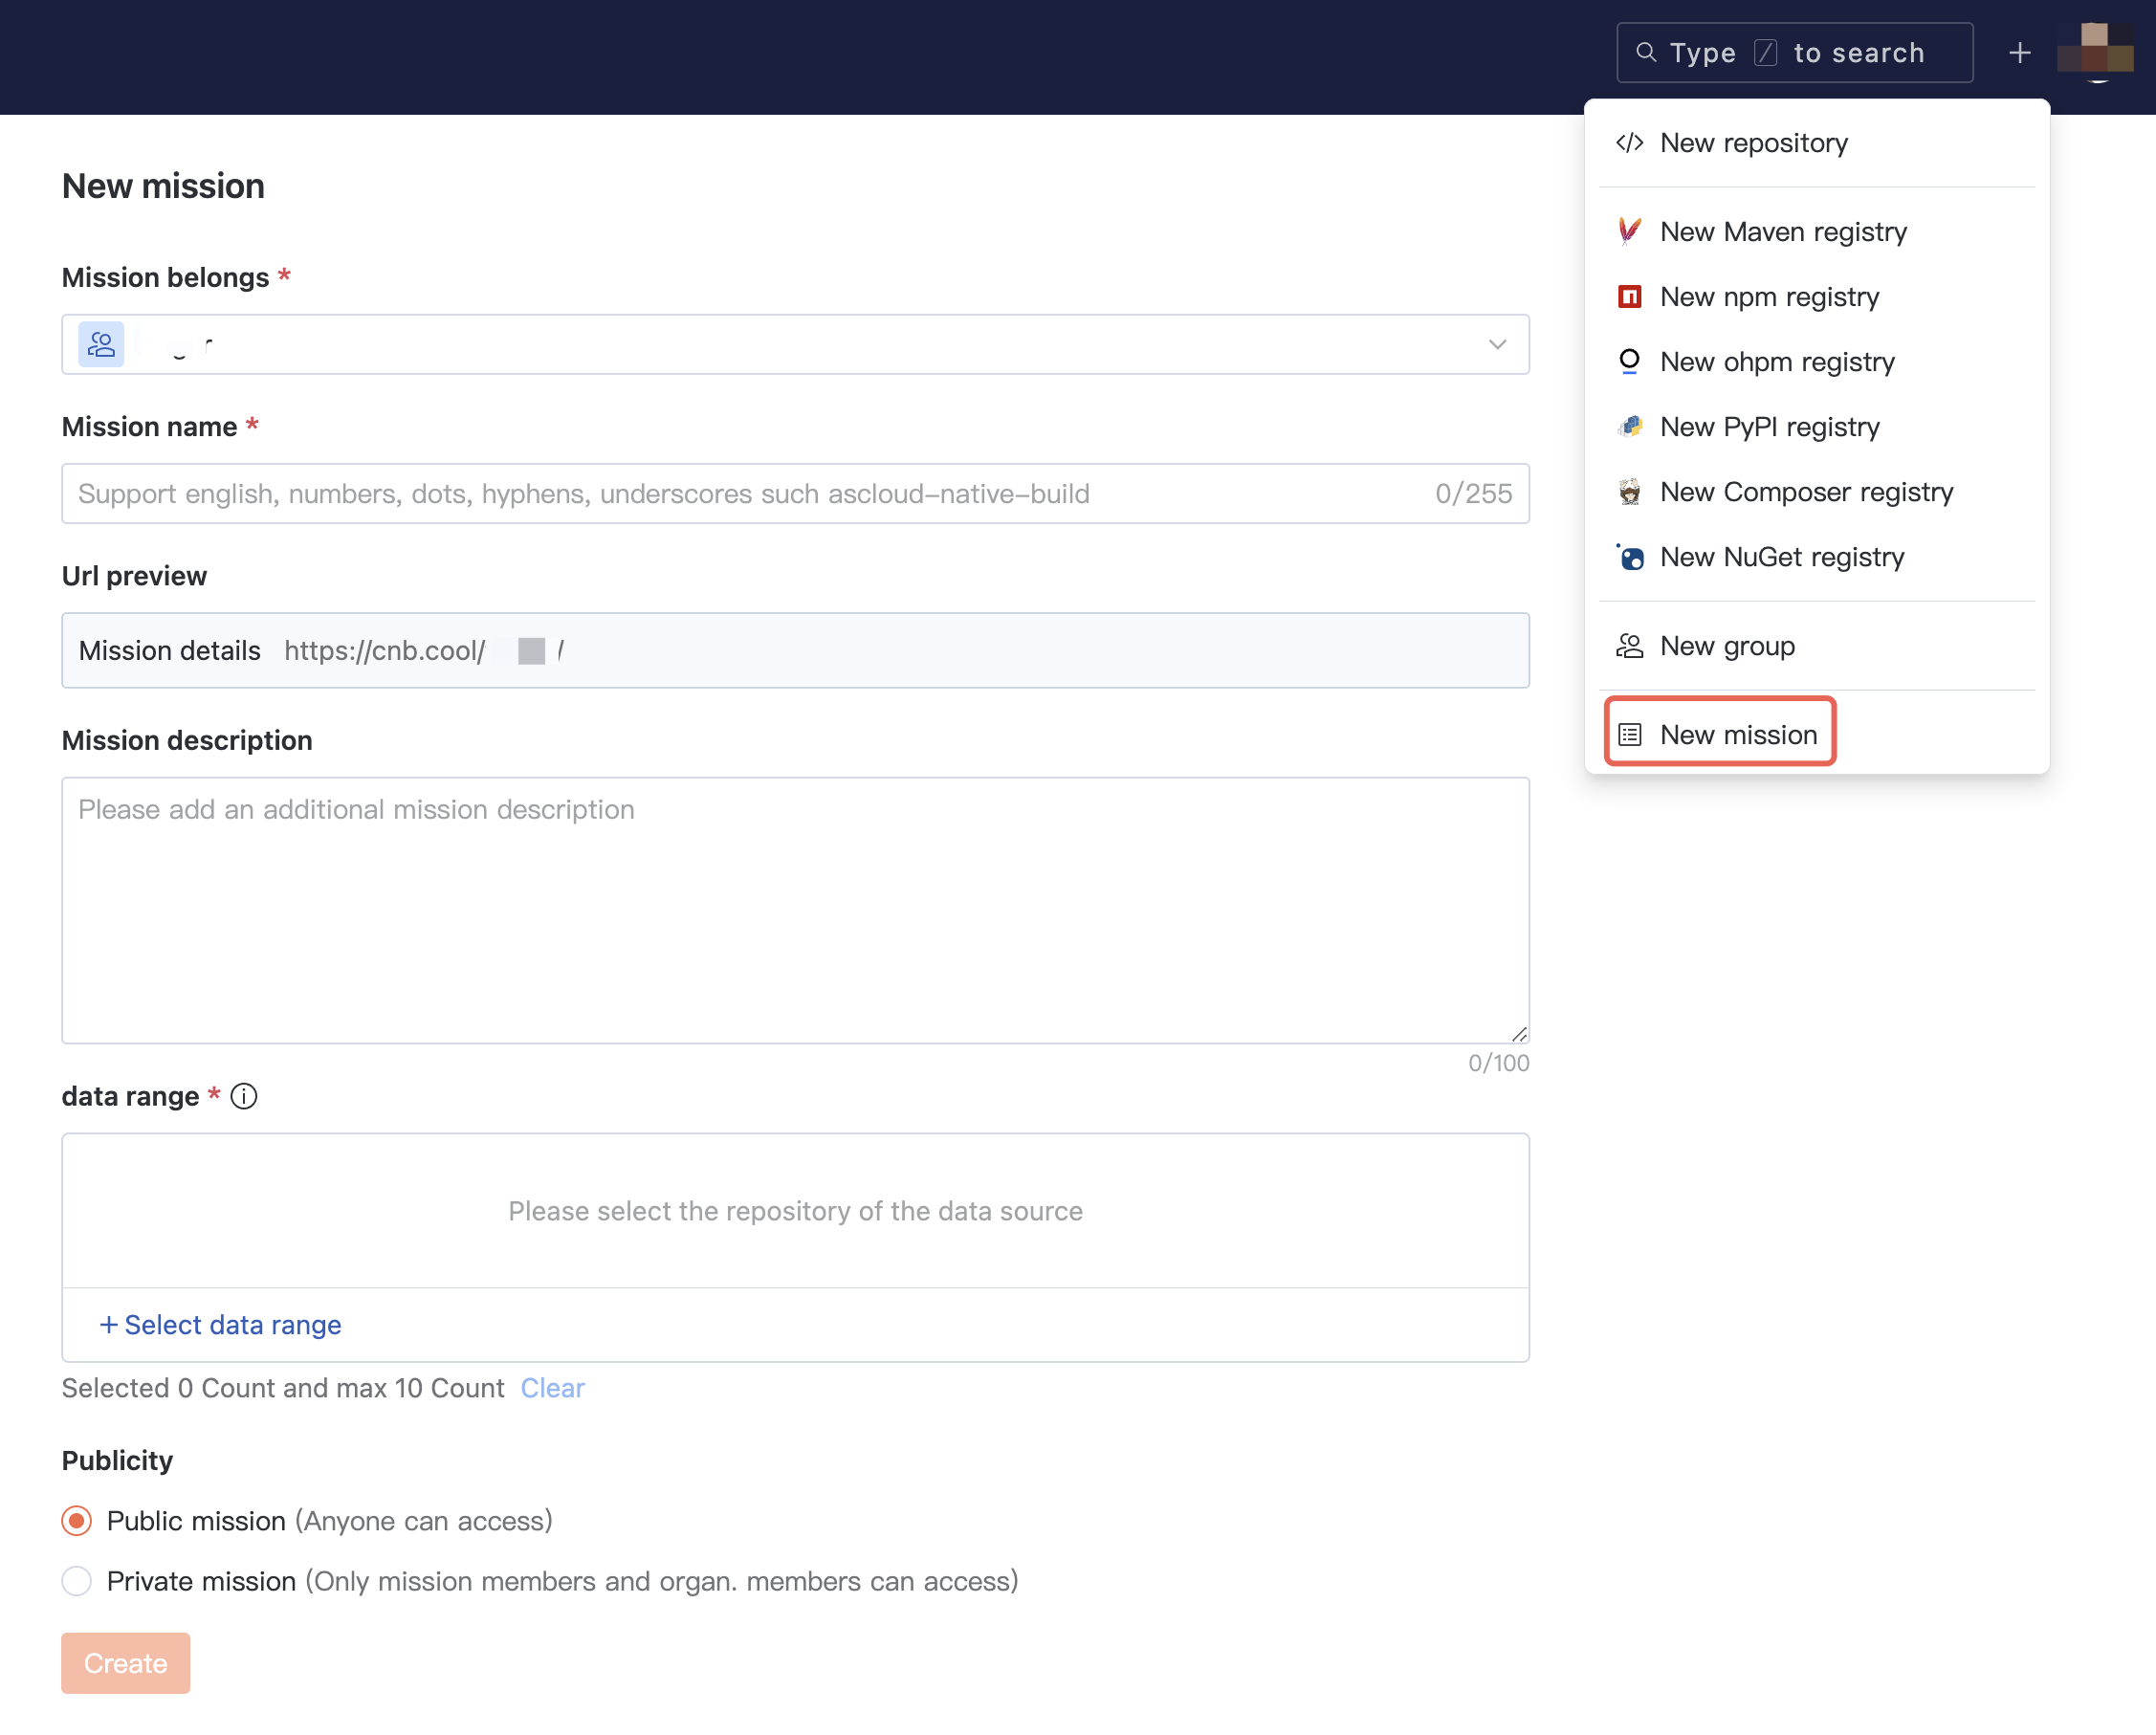The image size is (2156, 1735).
Task: Expand the Mission belongs dropdown
Action: pos(795,345)
